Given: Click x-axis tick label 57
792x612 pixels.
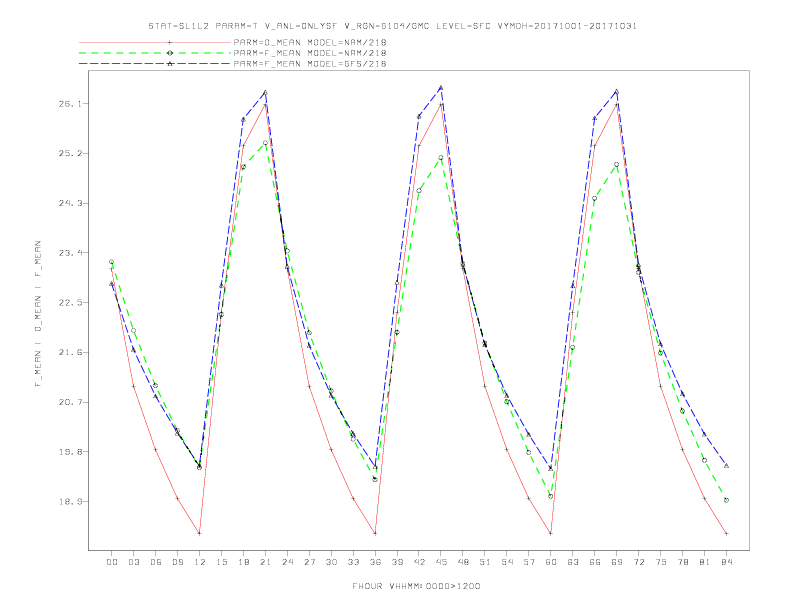Looking at the screenshot, I should 529,562.
